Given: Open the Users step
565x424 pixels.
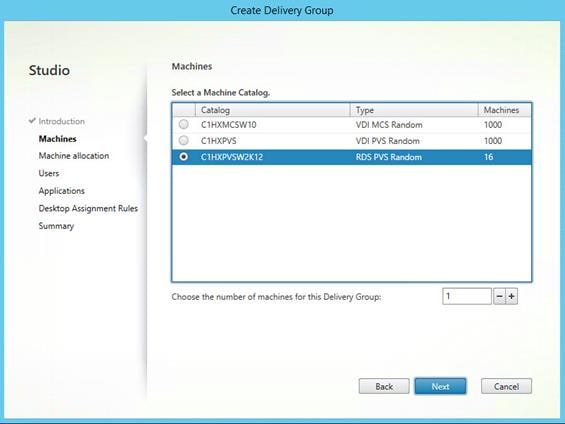Looking at the screenshot, I should pos(49,173).
